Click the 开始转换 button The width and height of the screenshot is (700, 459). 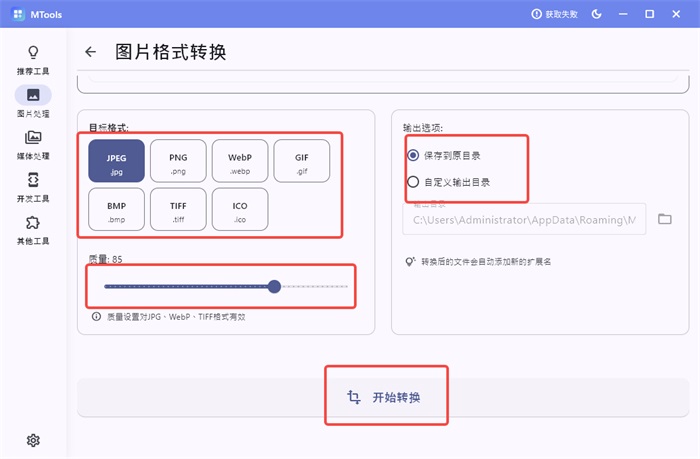[x=383, y=397]
